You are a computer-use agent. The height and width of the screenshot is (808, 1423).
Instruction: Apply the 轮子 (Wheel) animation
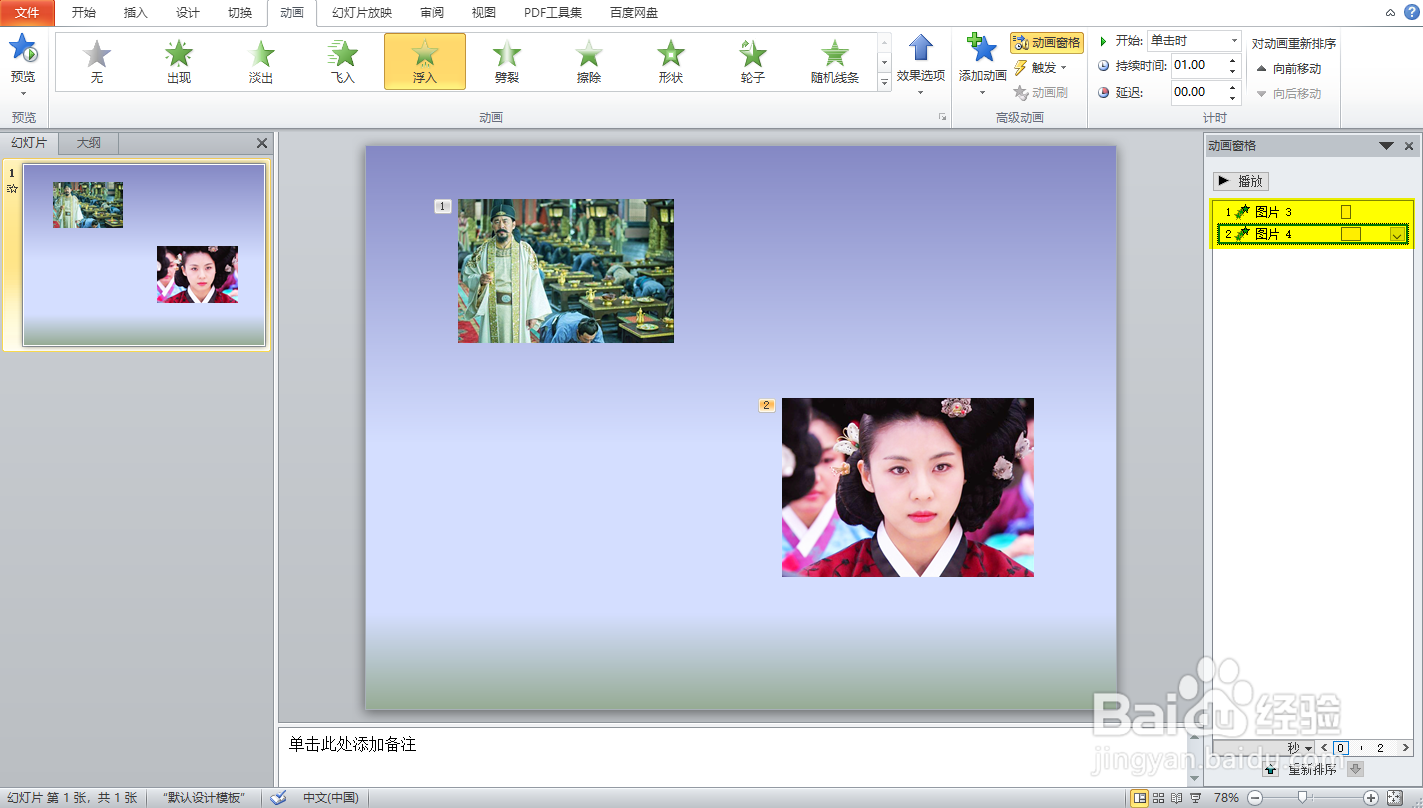coord(752,61)
